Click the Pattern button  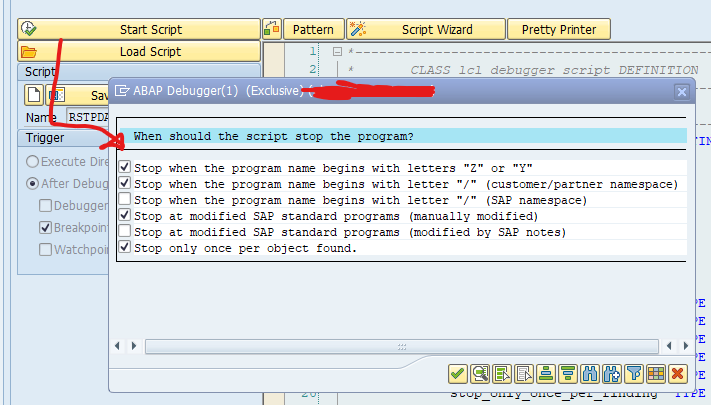coord(313,29)
